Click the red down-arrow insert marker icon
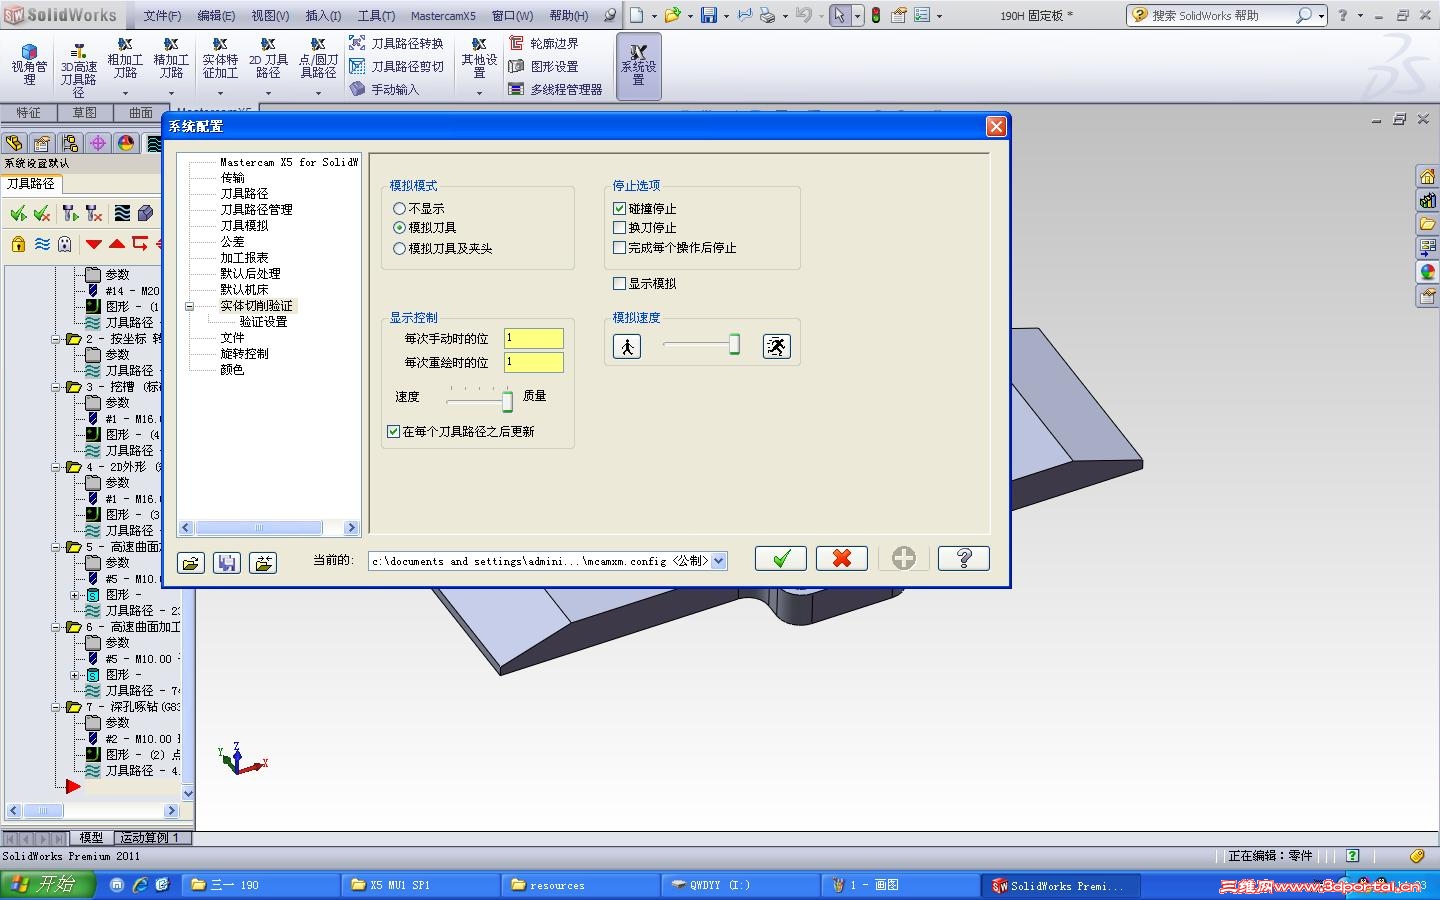The width and height of the screenshot is (1440, 900). coord(94,244)
